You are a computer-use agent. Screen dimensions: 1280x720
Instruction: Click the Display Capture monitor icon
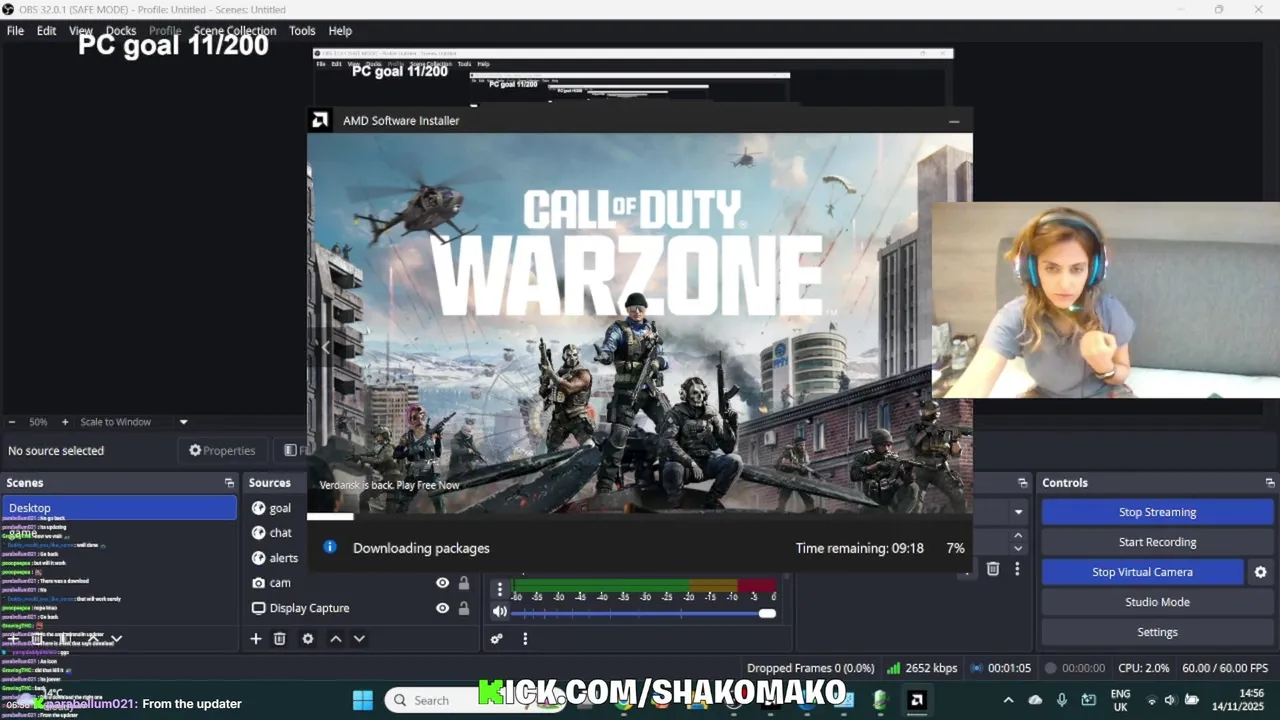tap(258, 608)
